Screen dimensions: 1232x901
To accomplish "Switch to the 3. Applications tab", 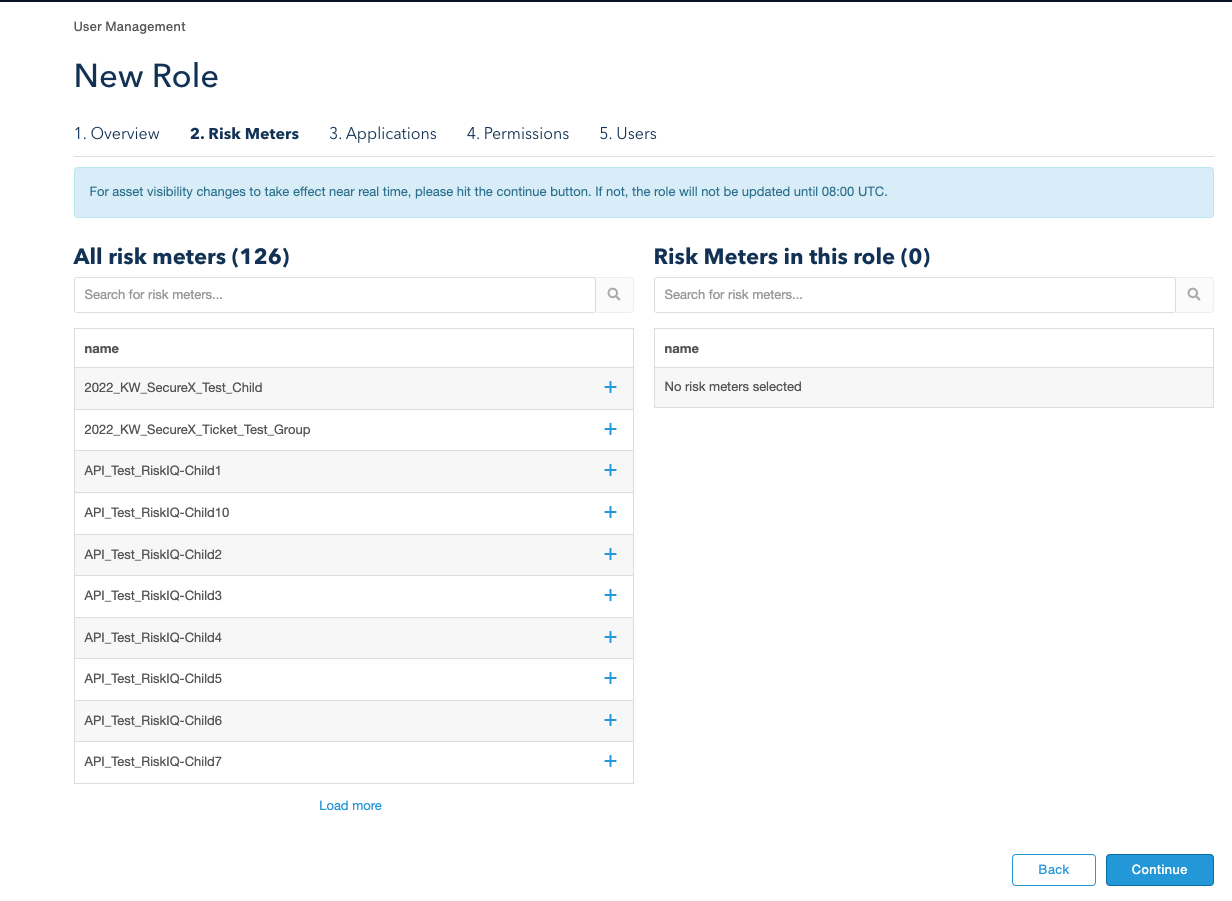I will [383, 134].
